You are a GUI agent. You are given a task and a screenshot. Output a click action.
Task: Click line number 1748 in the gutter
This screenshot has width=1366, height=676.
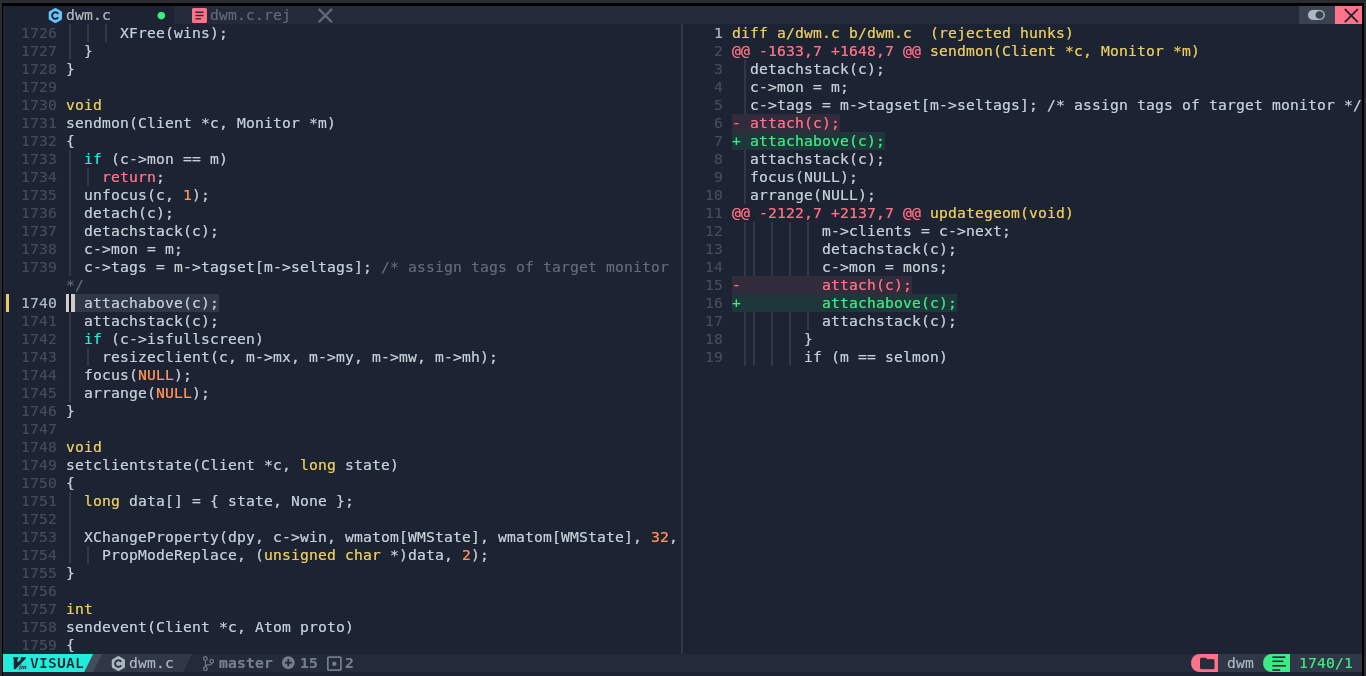pyautogui.click(x=39, y=447)
